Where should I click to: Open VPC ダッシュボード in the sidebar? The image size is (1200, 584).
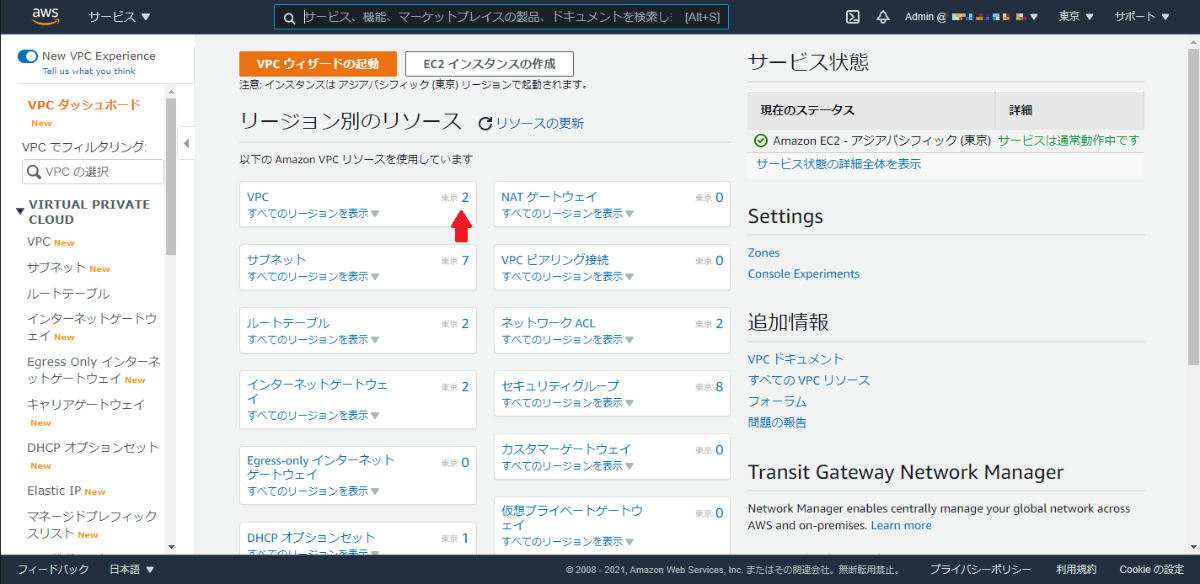pyautogui.click(x=84, y=105)
